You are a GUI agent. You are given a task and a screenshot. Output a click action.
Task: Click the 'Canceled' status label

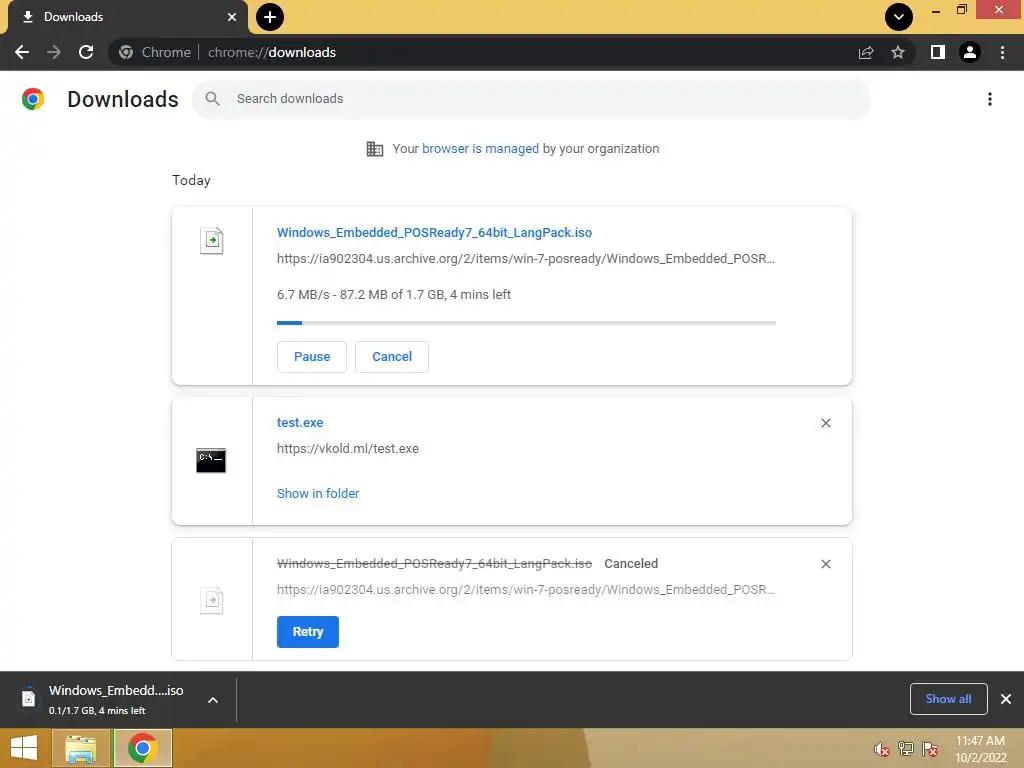(631, 564)
